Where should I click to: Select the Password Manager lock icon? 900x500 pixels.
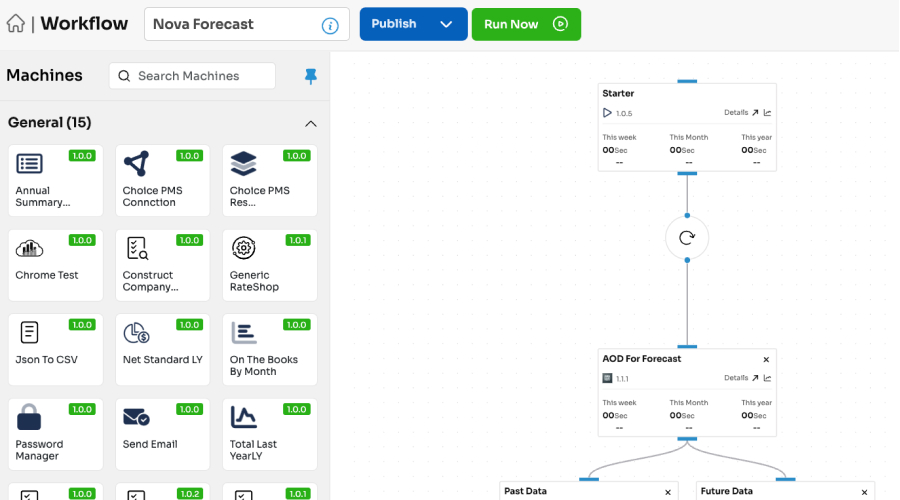click(29, 417)
